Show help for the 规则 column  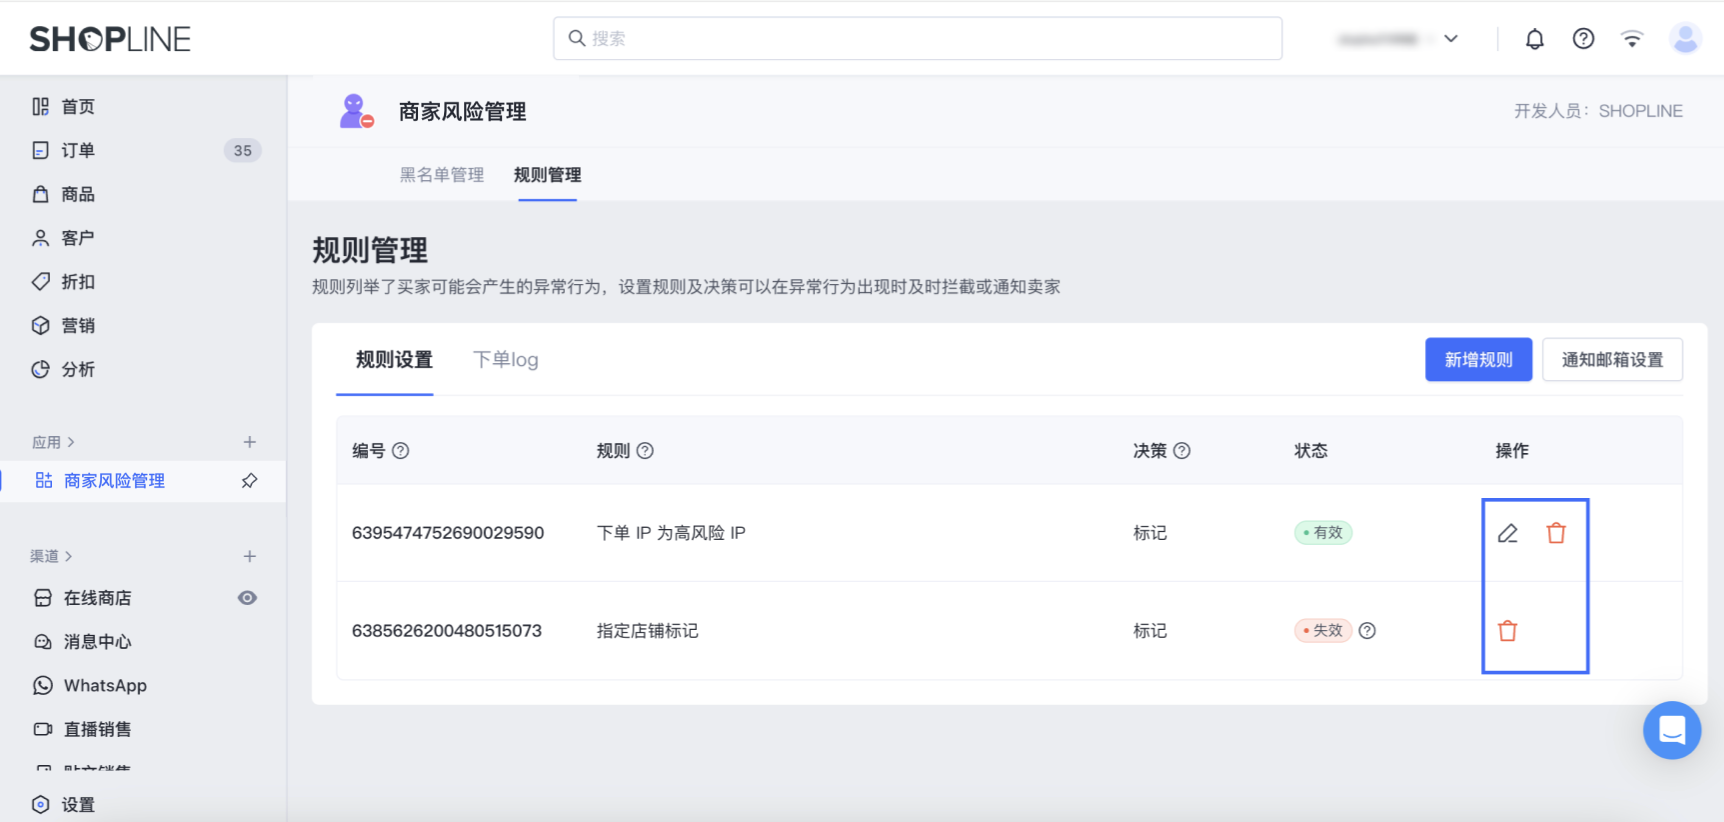[x=645, y=451]
